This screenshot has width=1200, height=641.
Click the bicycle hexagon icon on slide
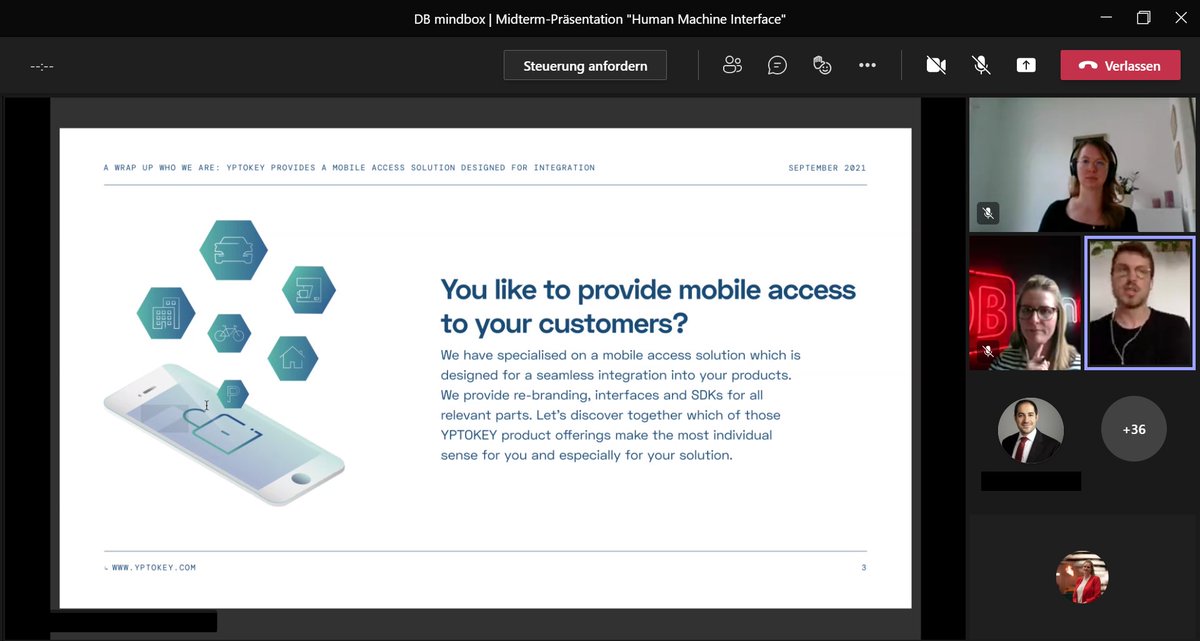(x=229, y=333)
